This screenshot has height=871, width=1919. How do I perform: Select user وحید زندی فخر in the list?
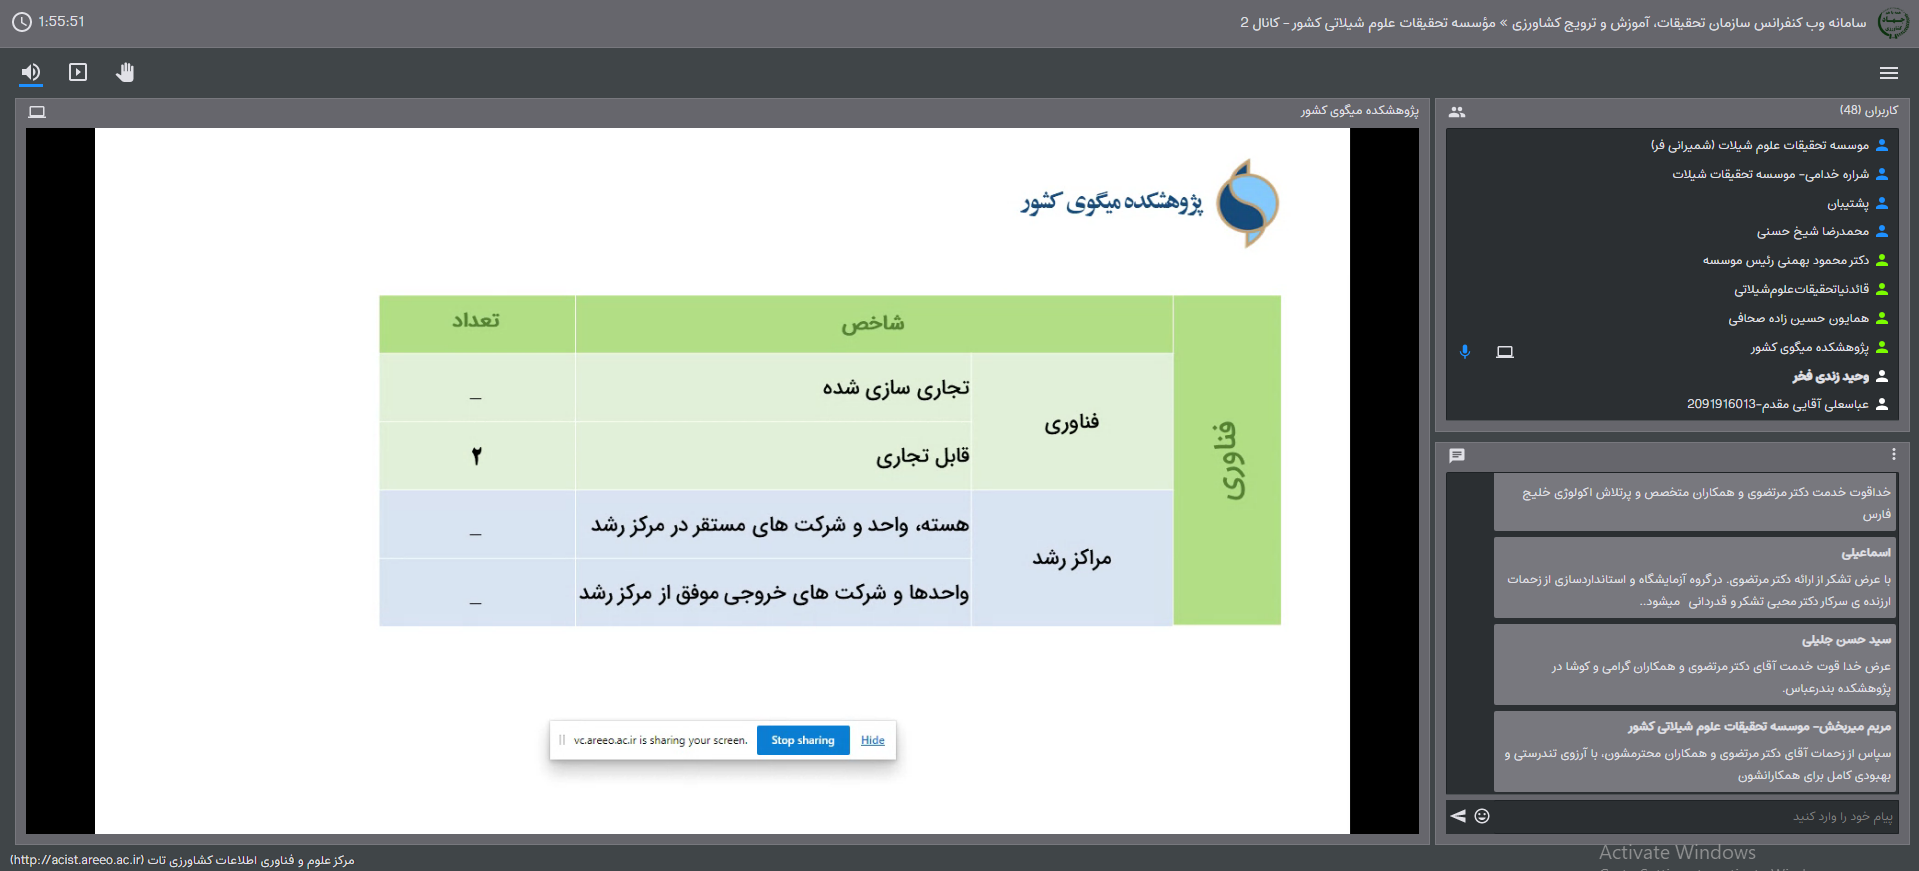point(1830,376)
